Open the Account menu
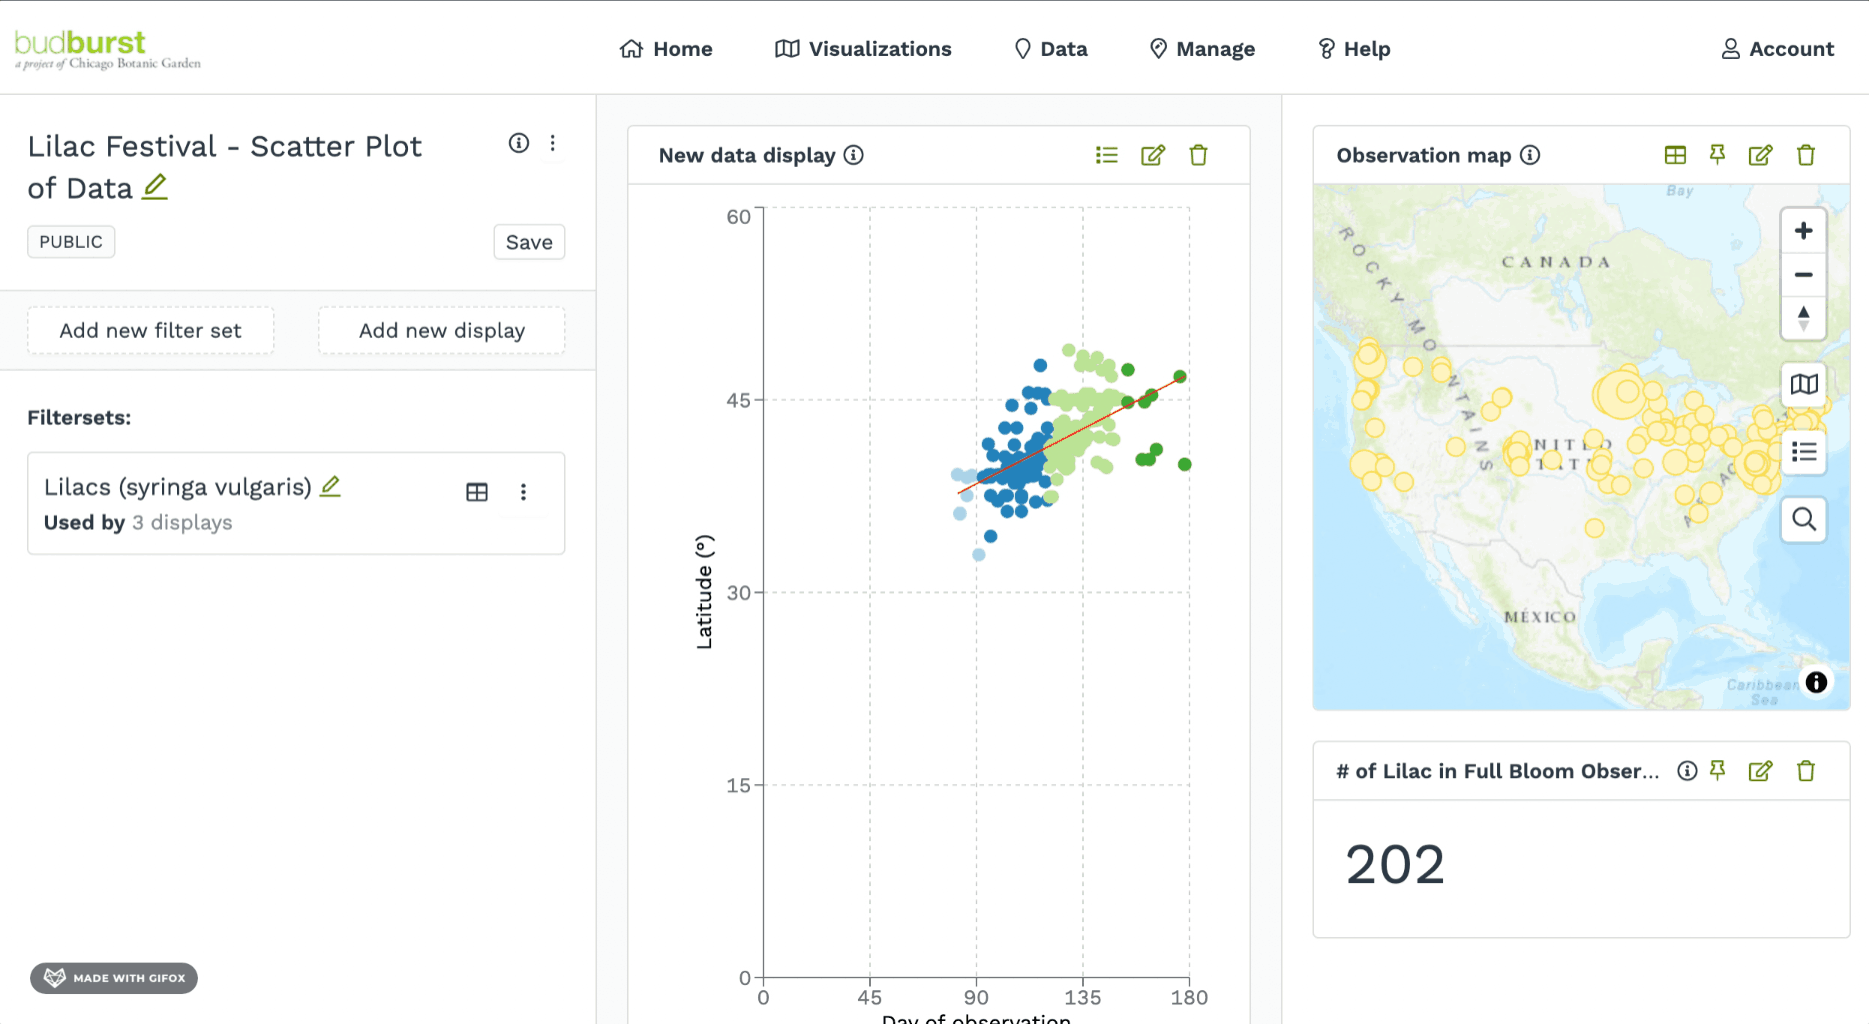 point(1777,49)
